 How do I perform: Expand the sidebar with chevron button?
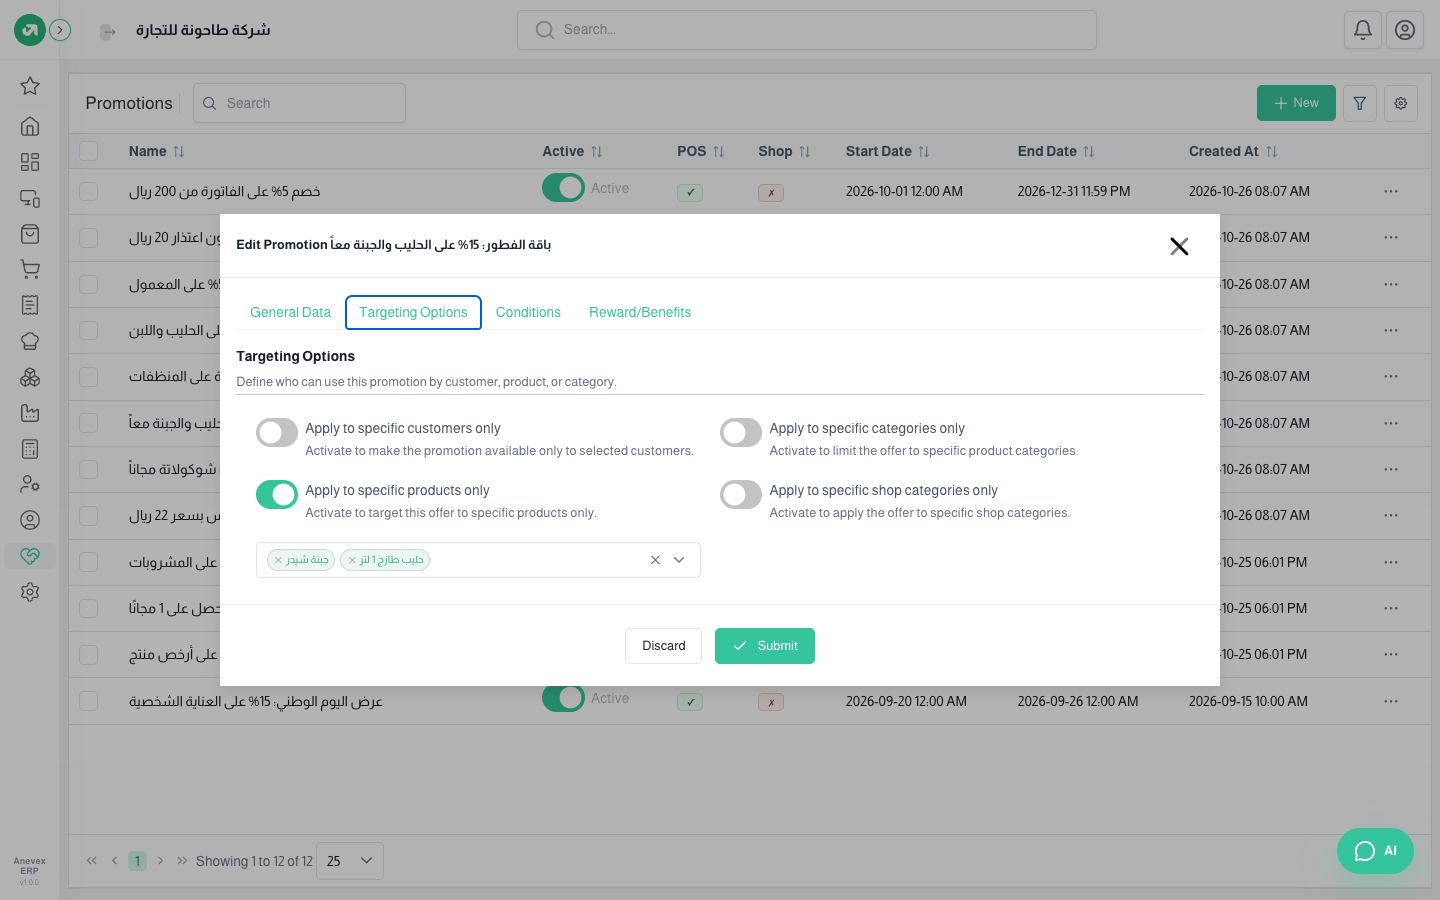60,30
